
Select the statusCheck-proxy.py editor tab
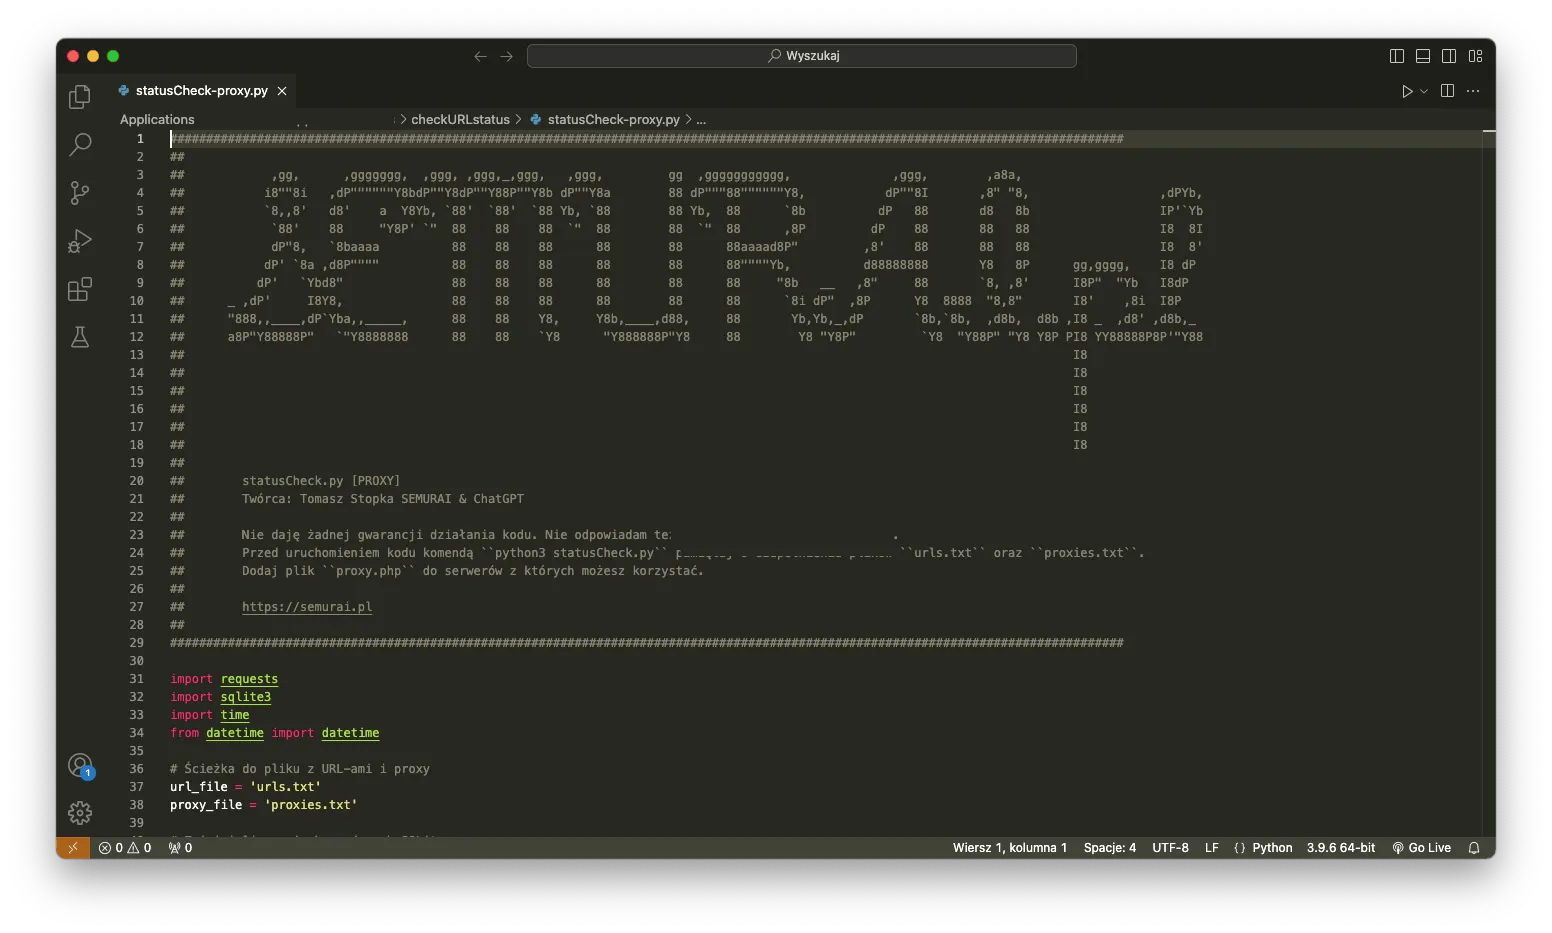pyautogui.click(x=202, y=90)
